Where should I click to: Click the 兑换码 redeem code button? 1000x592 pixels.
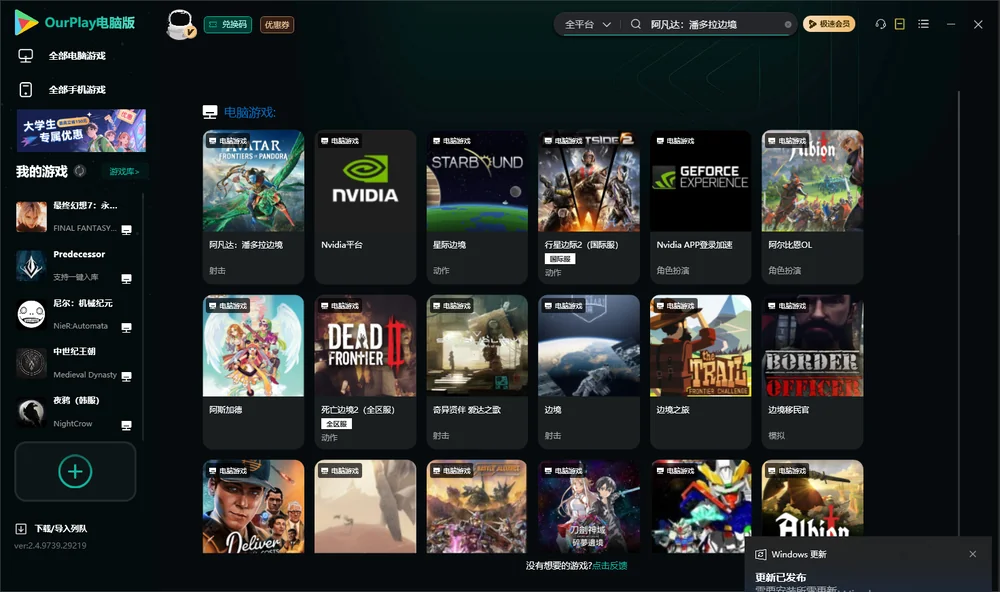click(x=228, y=25)
